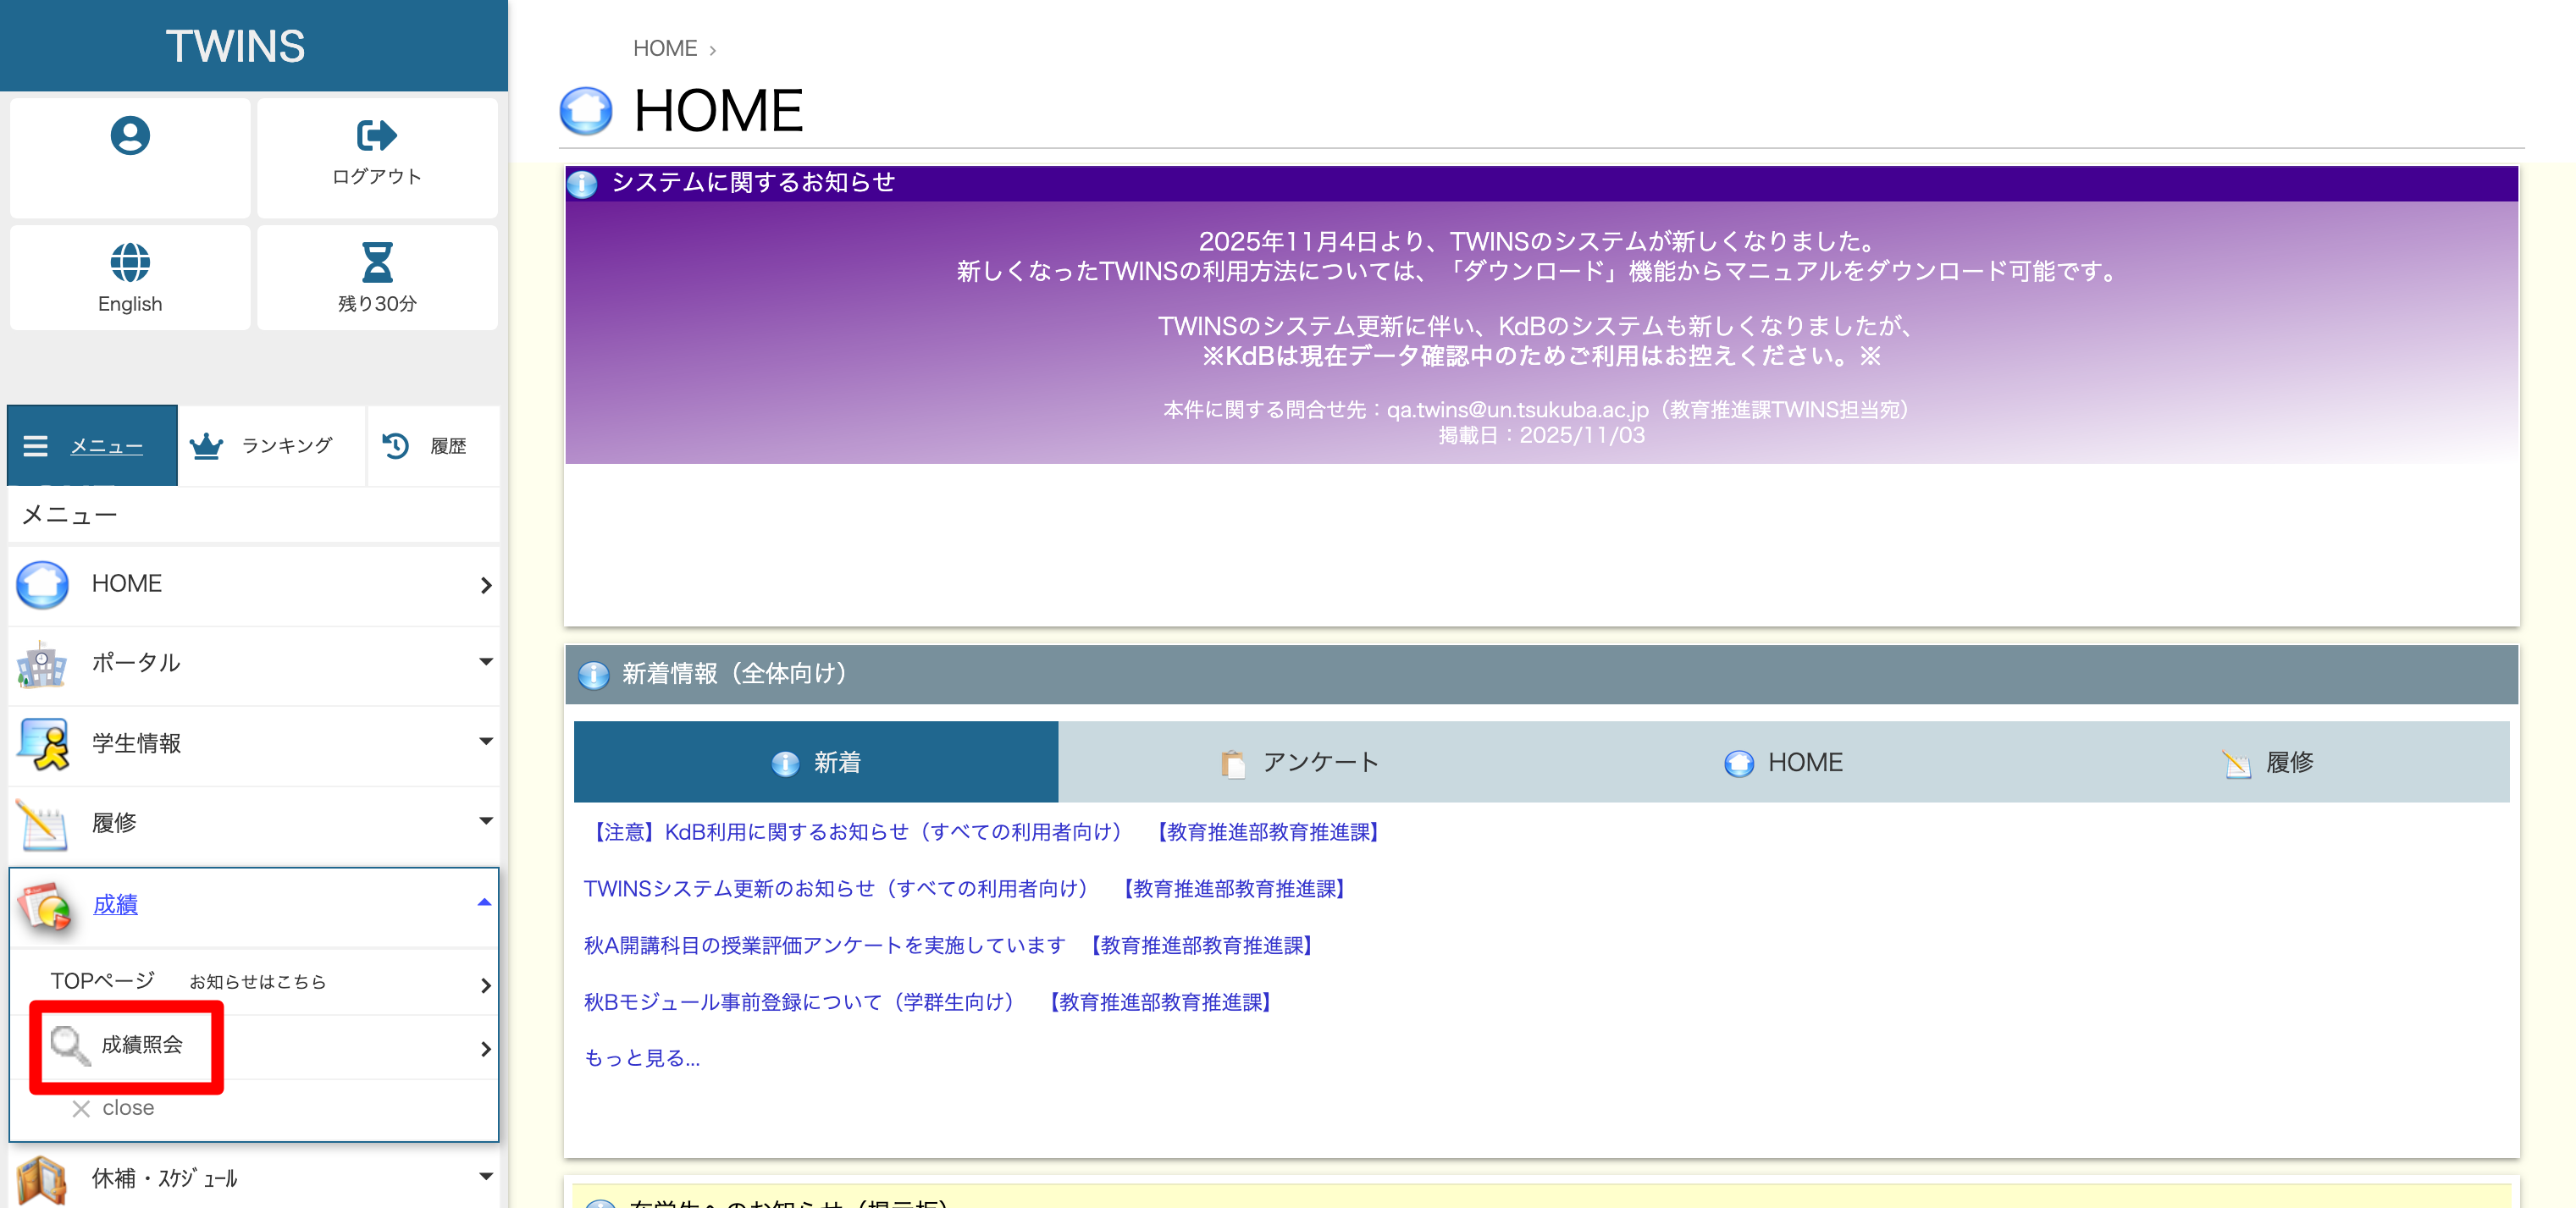Expand the 休補・スケジュール menu

(x=485, y=1177)
